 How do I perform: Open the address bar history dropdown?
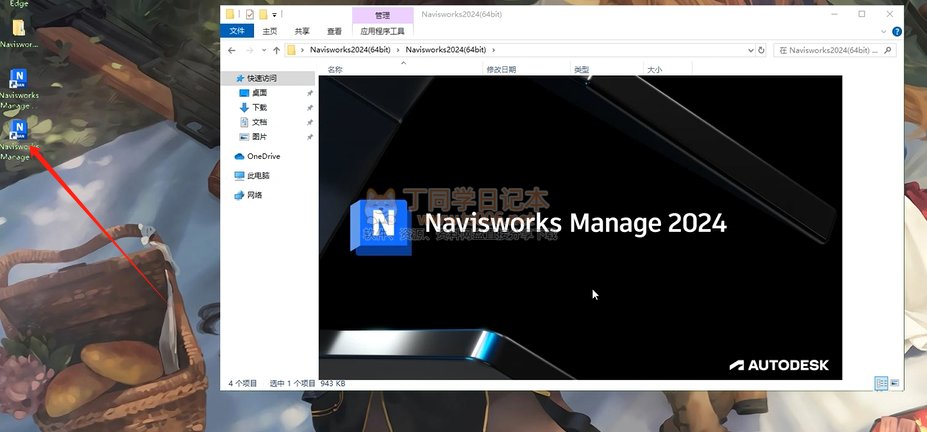(748, 49)
